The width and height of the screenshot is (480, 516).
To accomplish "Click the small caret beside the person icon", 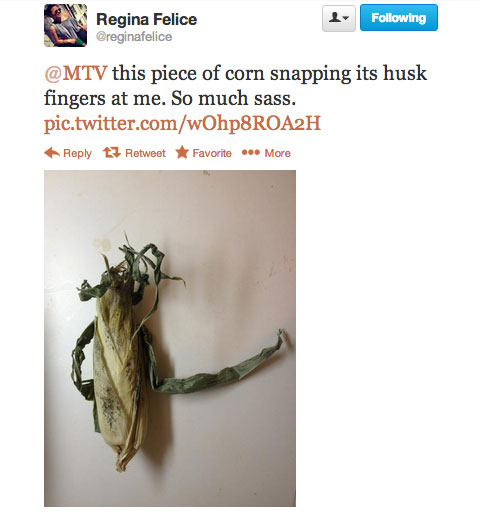I will (346, 18).
